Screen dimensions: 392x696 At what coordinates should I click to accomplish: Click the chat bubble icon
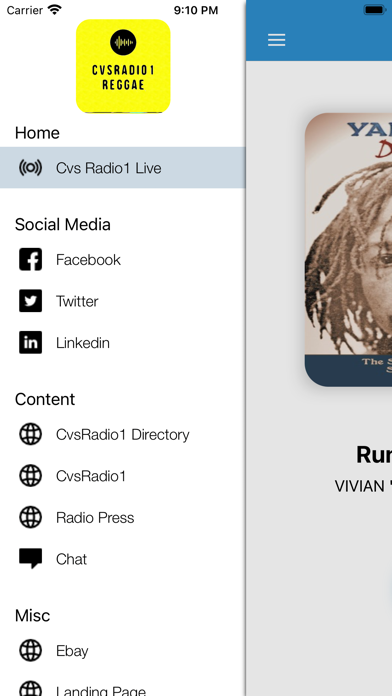[x=30, y=559]
